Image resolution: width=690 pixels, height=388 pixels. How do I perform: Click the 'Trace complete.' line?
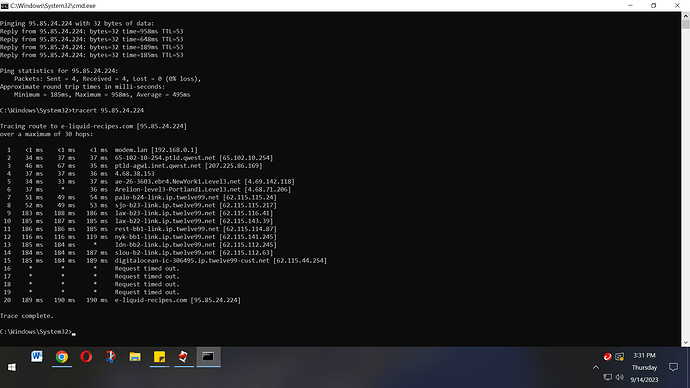tap(27, 316)
